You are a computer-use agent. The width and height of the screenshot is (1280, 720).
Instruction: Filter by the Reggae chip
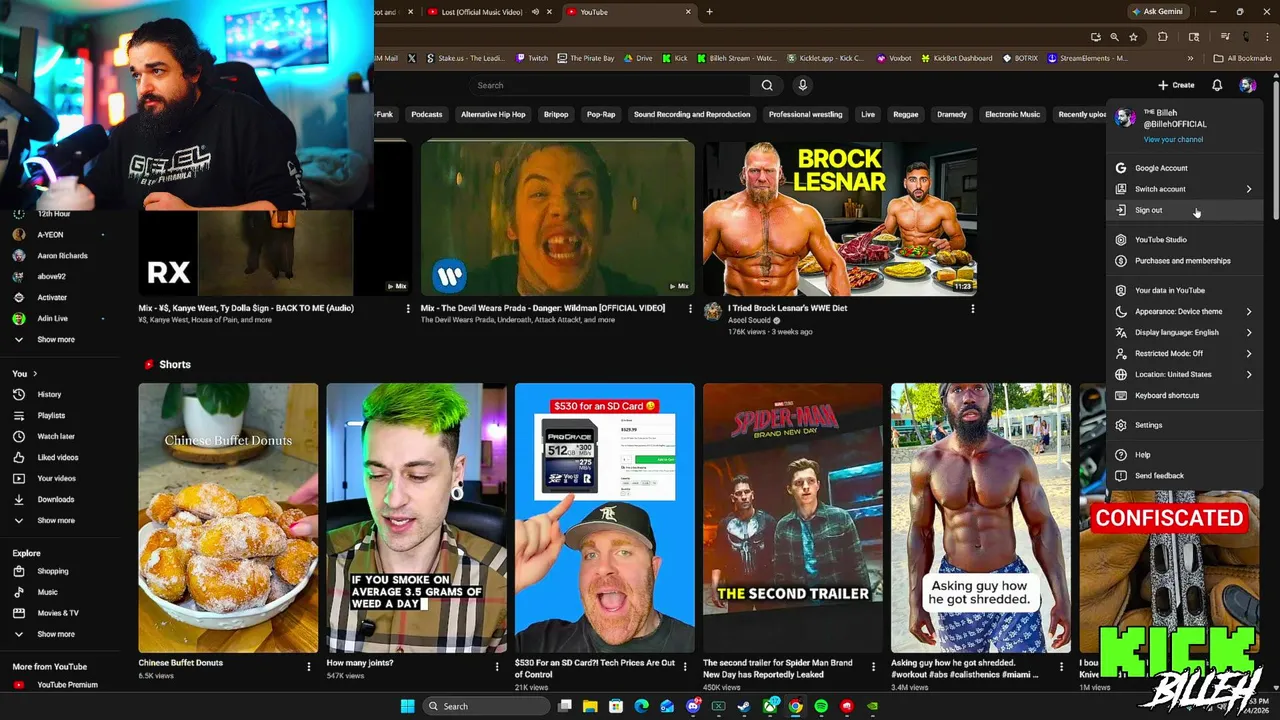tap(906, 114)
